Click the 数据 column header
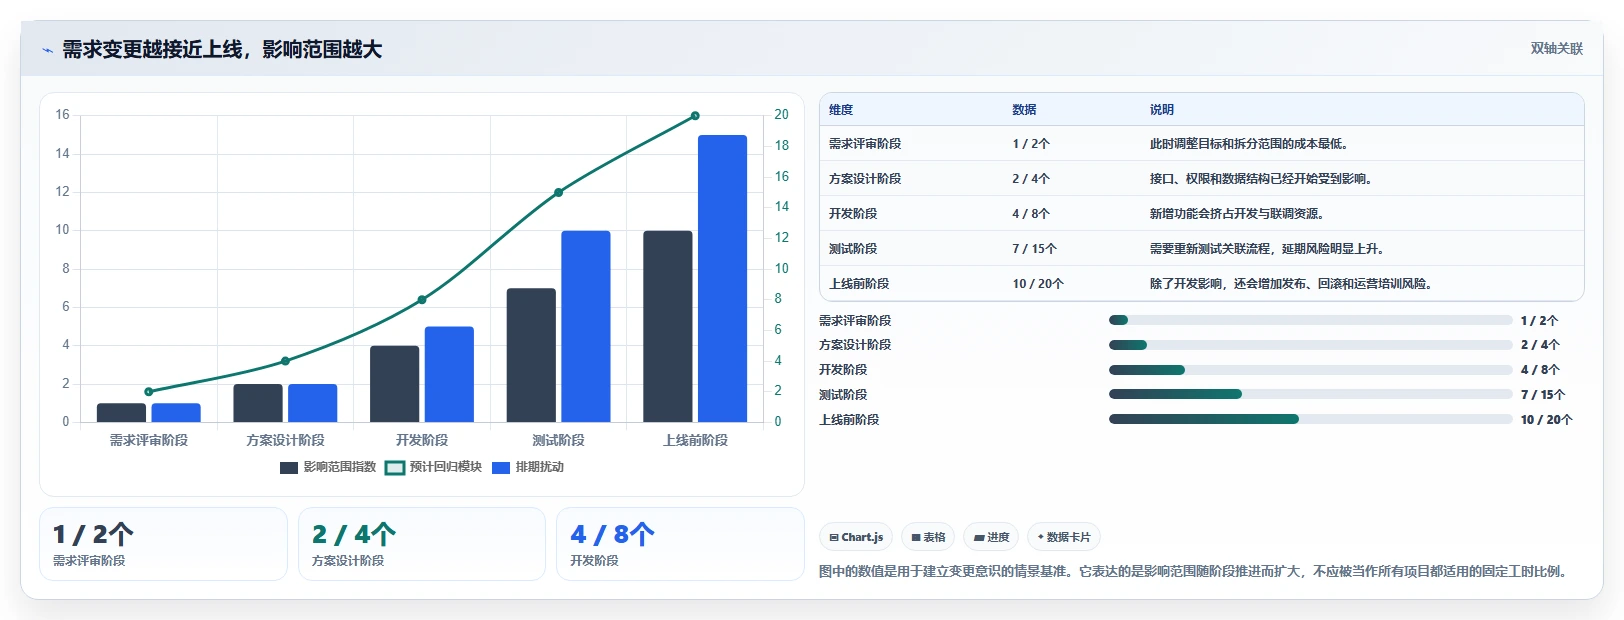This screenshot has width=1624, height=620. point(1024,110)
